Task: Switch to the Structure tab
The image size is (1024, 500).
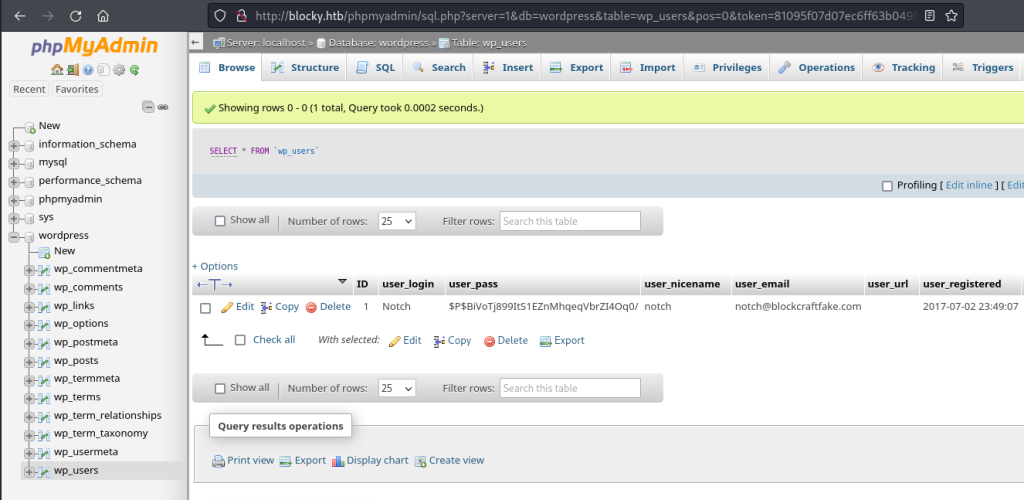Action: [304, 67]
